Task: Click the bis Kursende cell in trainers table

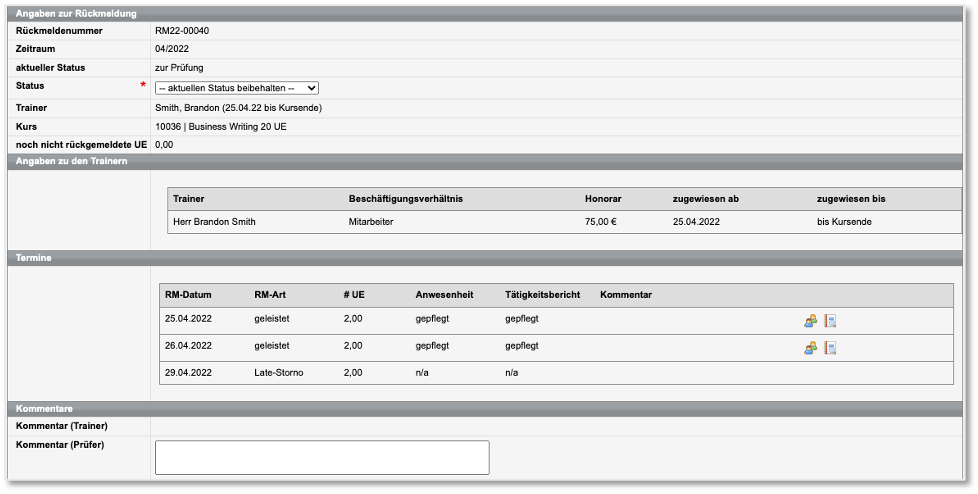Action: (844, 221)
